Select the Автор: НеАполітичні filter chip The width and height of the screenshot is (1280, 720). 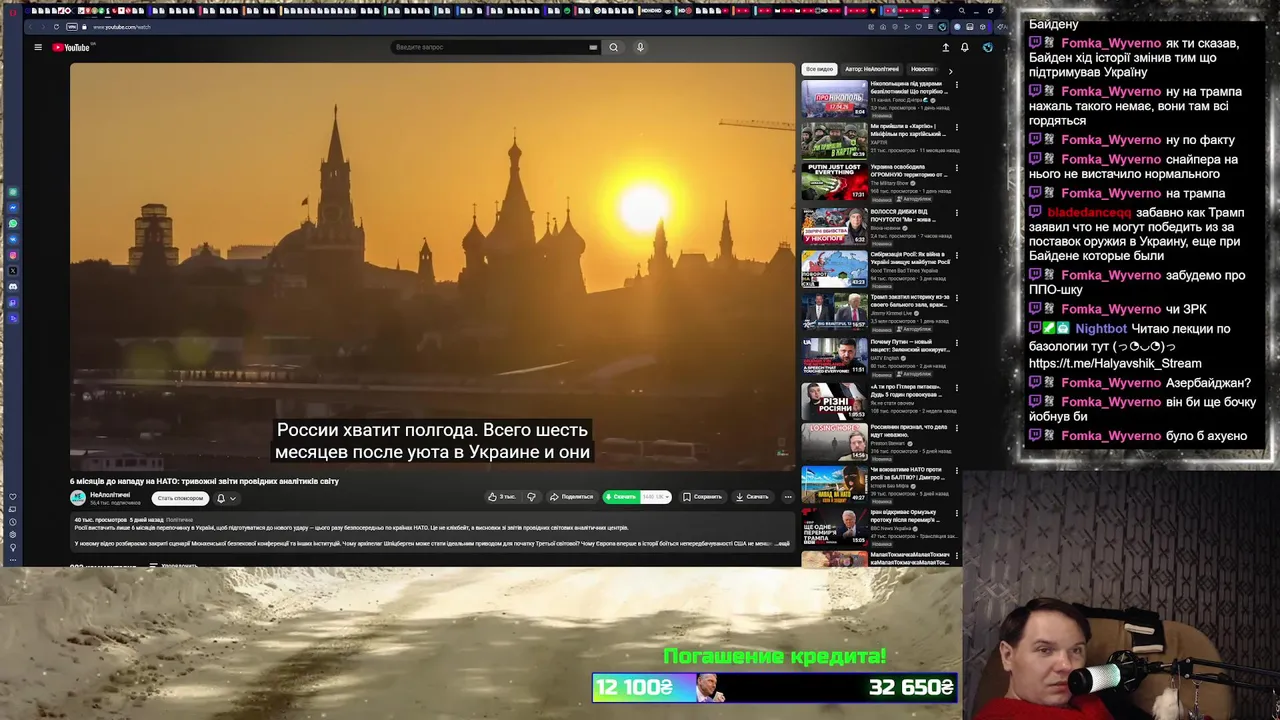click(x=872, y=69)
